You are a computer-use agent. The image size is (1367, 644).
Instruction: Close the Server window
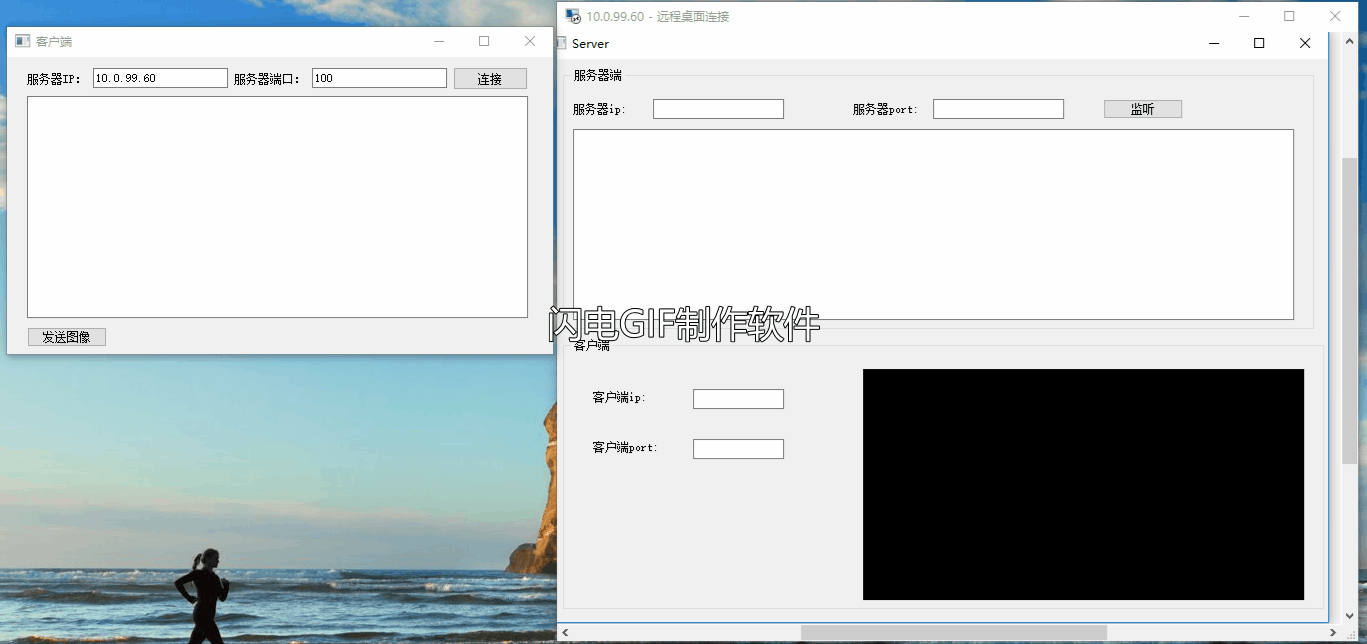click(1305, 43)
